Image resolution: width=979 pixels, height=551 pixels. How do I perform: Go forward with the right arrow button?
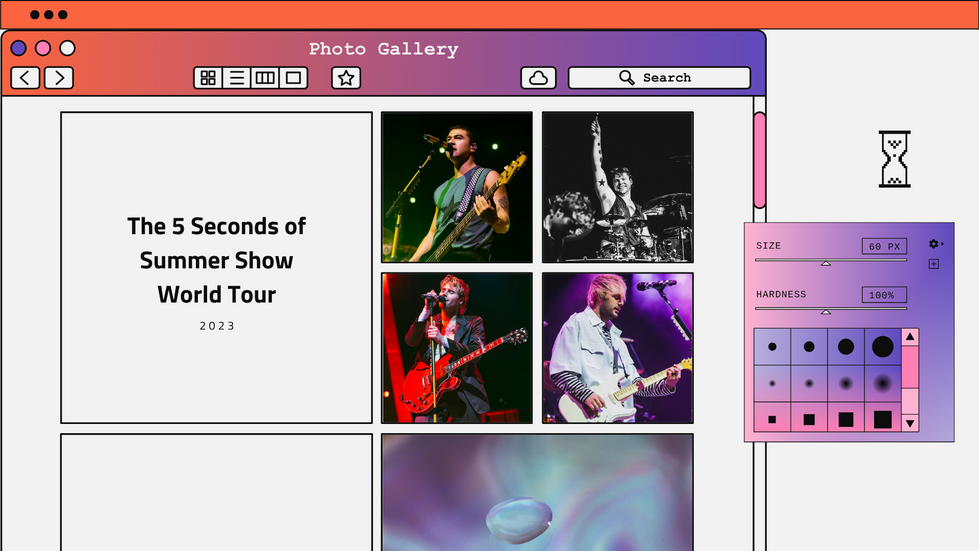pyautogui.click(x=59, y=78)
